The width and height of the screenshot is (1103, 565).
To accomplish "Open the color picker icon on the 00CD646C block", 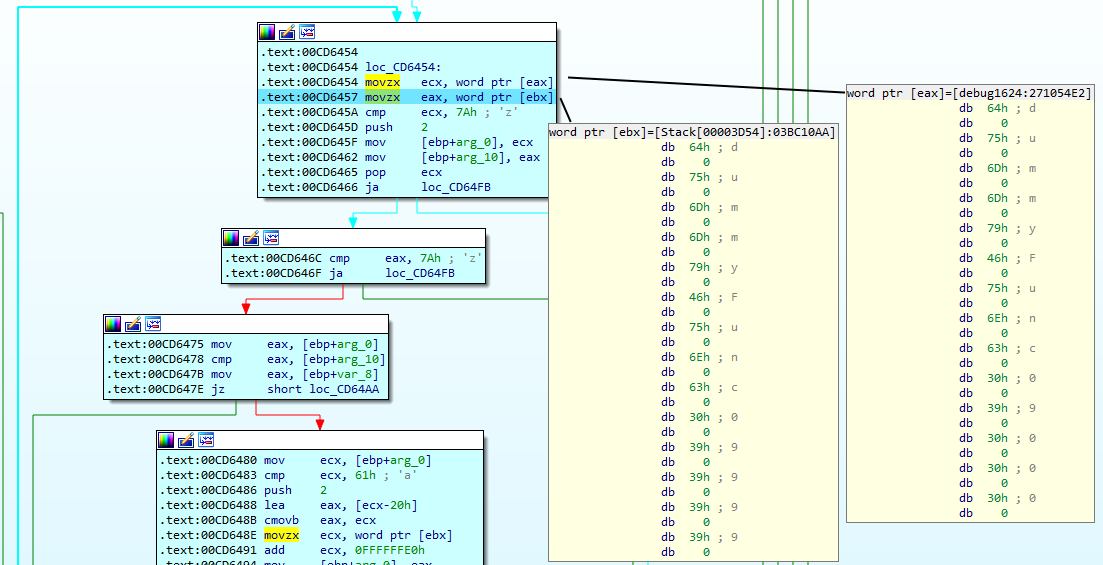I will [x=231, y=238].
